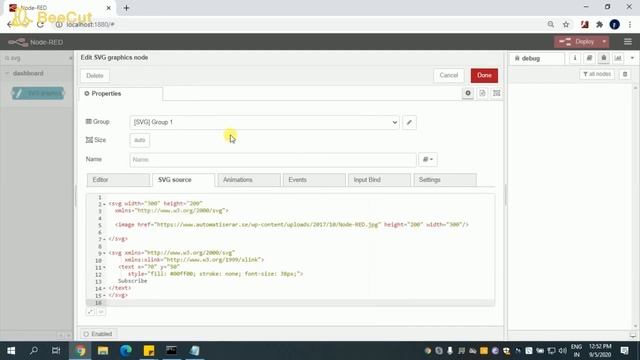Open Windows taskbar search
Viewport: 640px width, 360px height.
(x=34, y=351)
